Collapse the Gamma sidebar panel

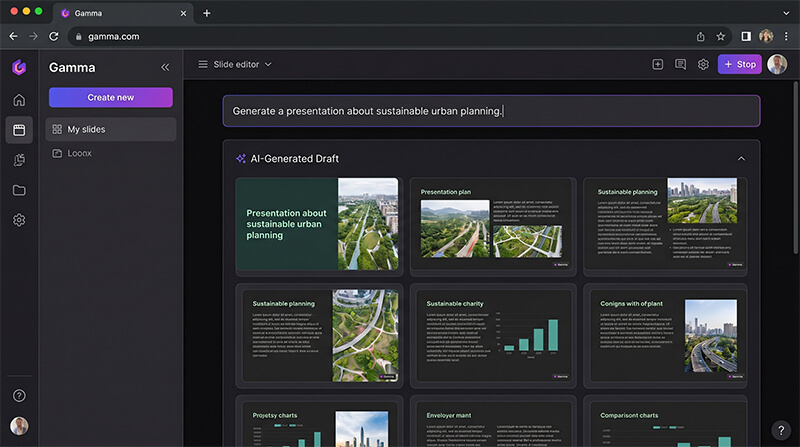[x=165, y=67]
